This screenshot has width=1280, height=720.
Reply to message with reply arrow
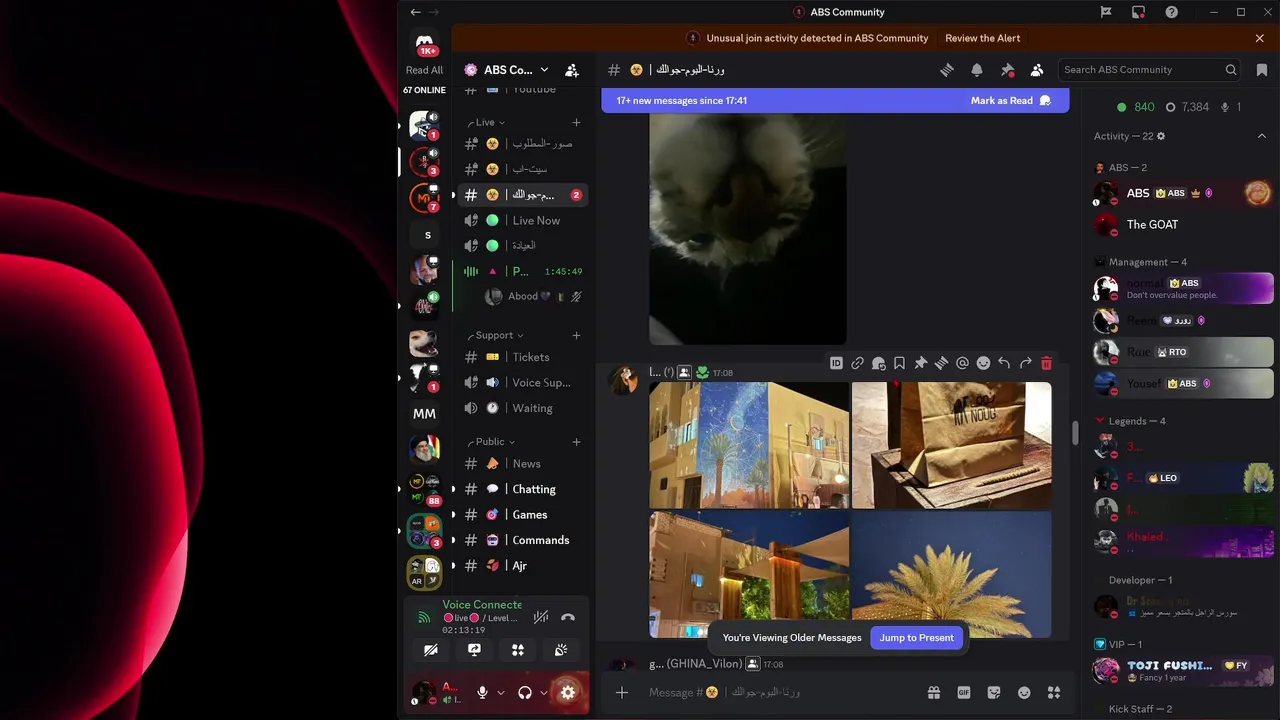click(1004, 363)
